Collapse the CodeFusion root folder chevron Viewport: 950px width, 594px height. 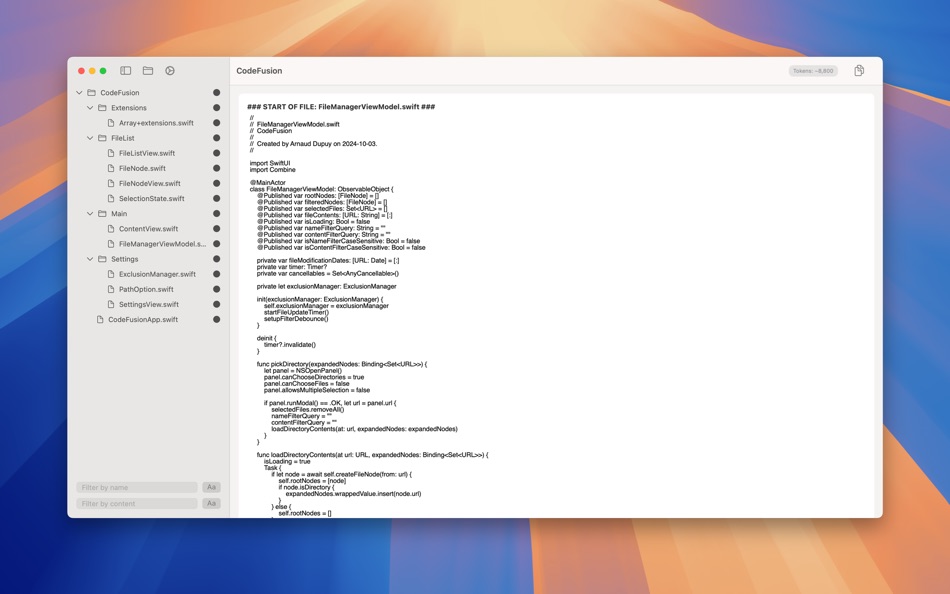[x=79, y=93]
